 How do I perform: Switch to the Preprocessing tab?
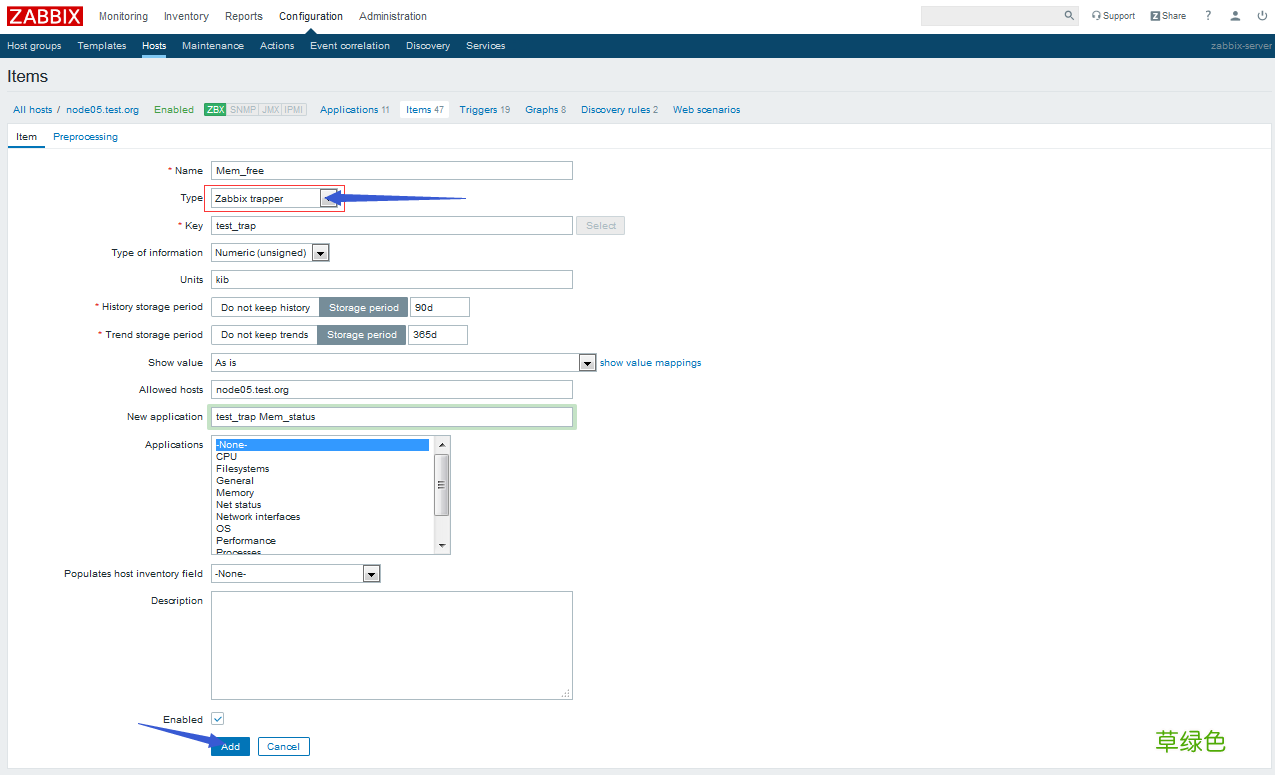tap(85, 137)
